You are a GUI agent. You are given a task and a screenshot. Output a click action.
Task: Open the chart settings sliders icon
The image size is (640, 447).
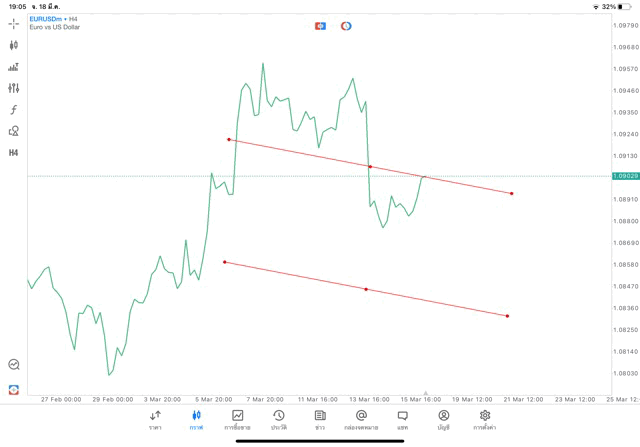pyautogui.click(x=14, y=88)
